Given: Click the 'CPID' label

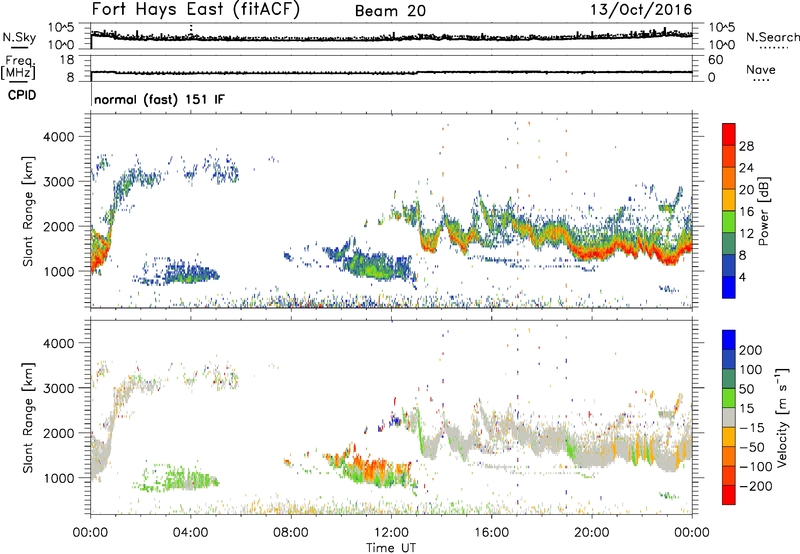Looking at the screenshot, I should pyautogui.click(x=22, y=95).
